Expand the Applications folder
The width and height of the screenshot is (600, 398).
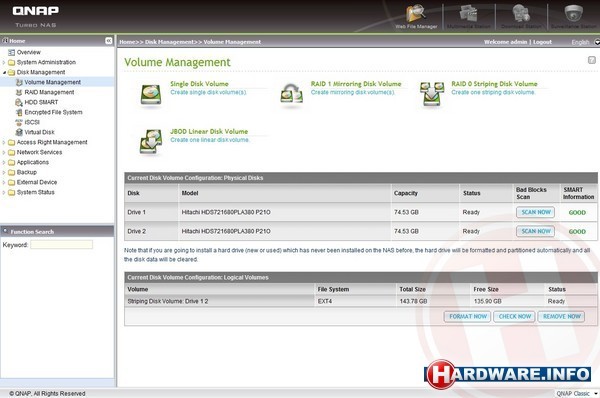click(4, 162)
